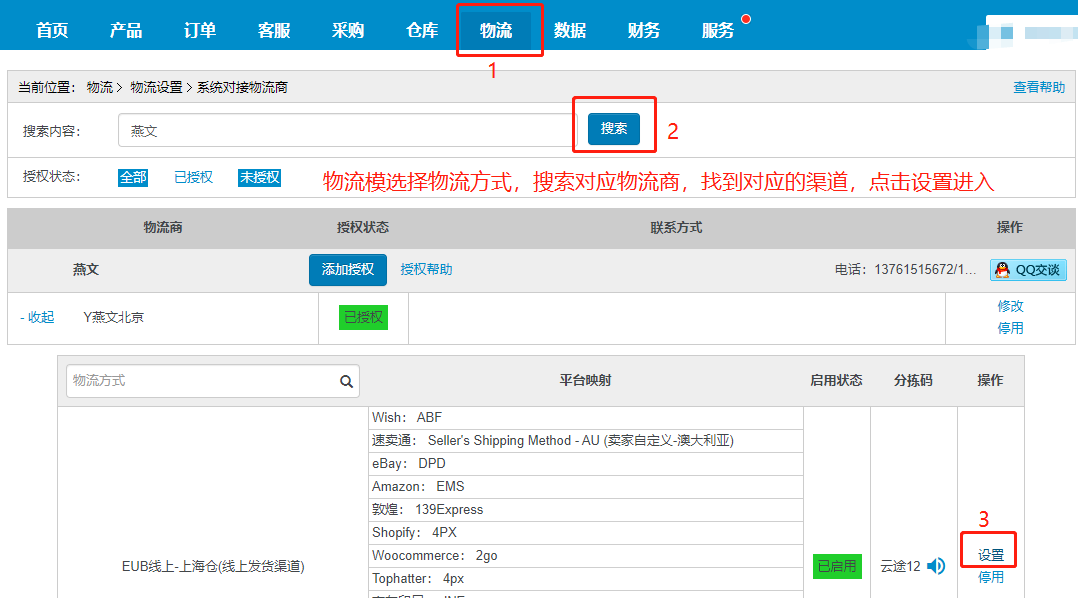Filter authorization status by 已授权
The image size is (1078, 598).
pyautogui.click(x=193, y=177)
